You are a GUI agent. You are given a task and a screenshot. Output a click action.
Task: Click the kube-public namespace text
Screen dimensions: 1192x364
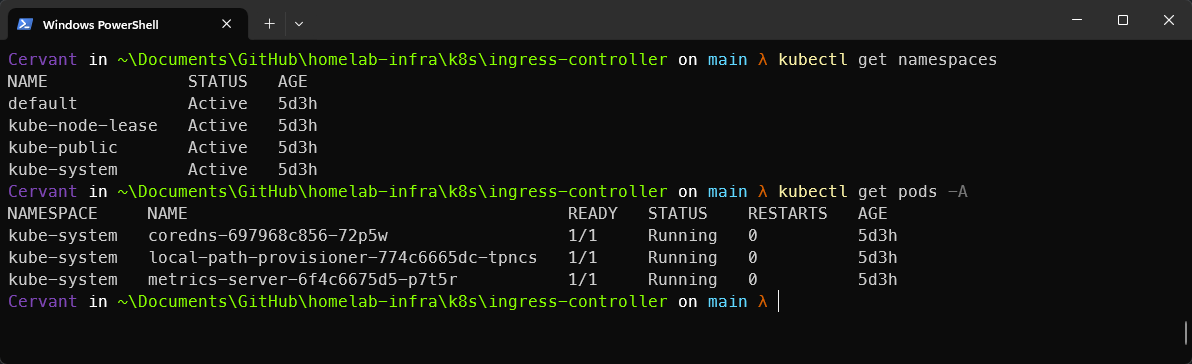62,147
